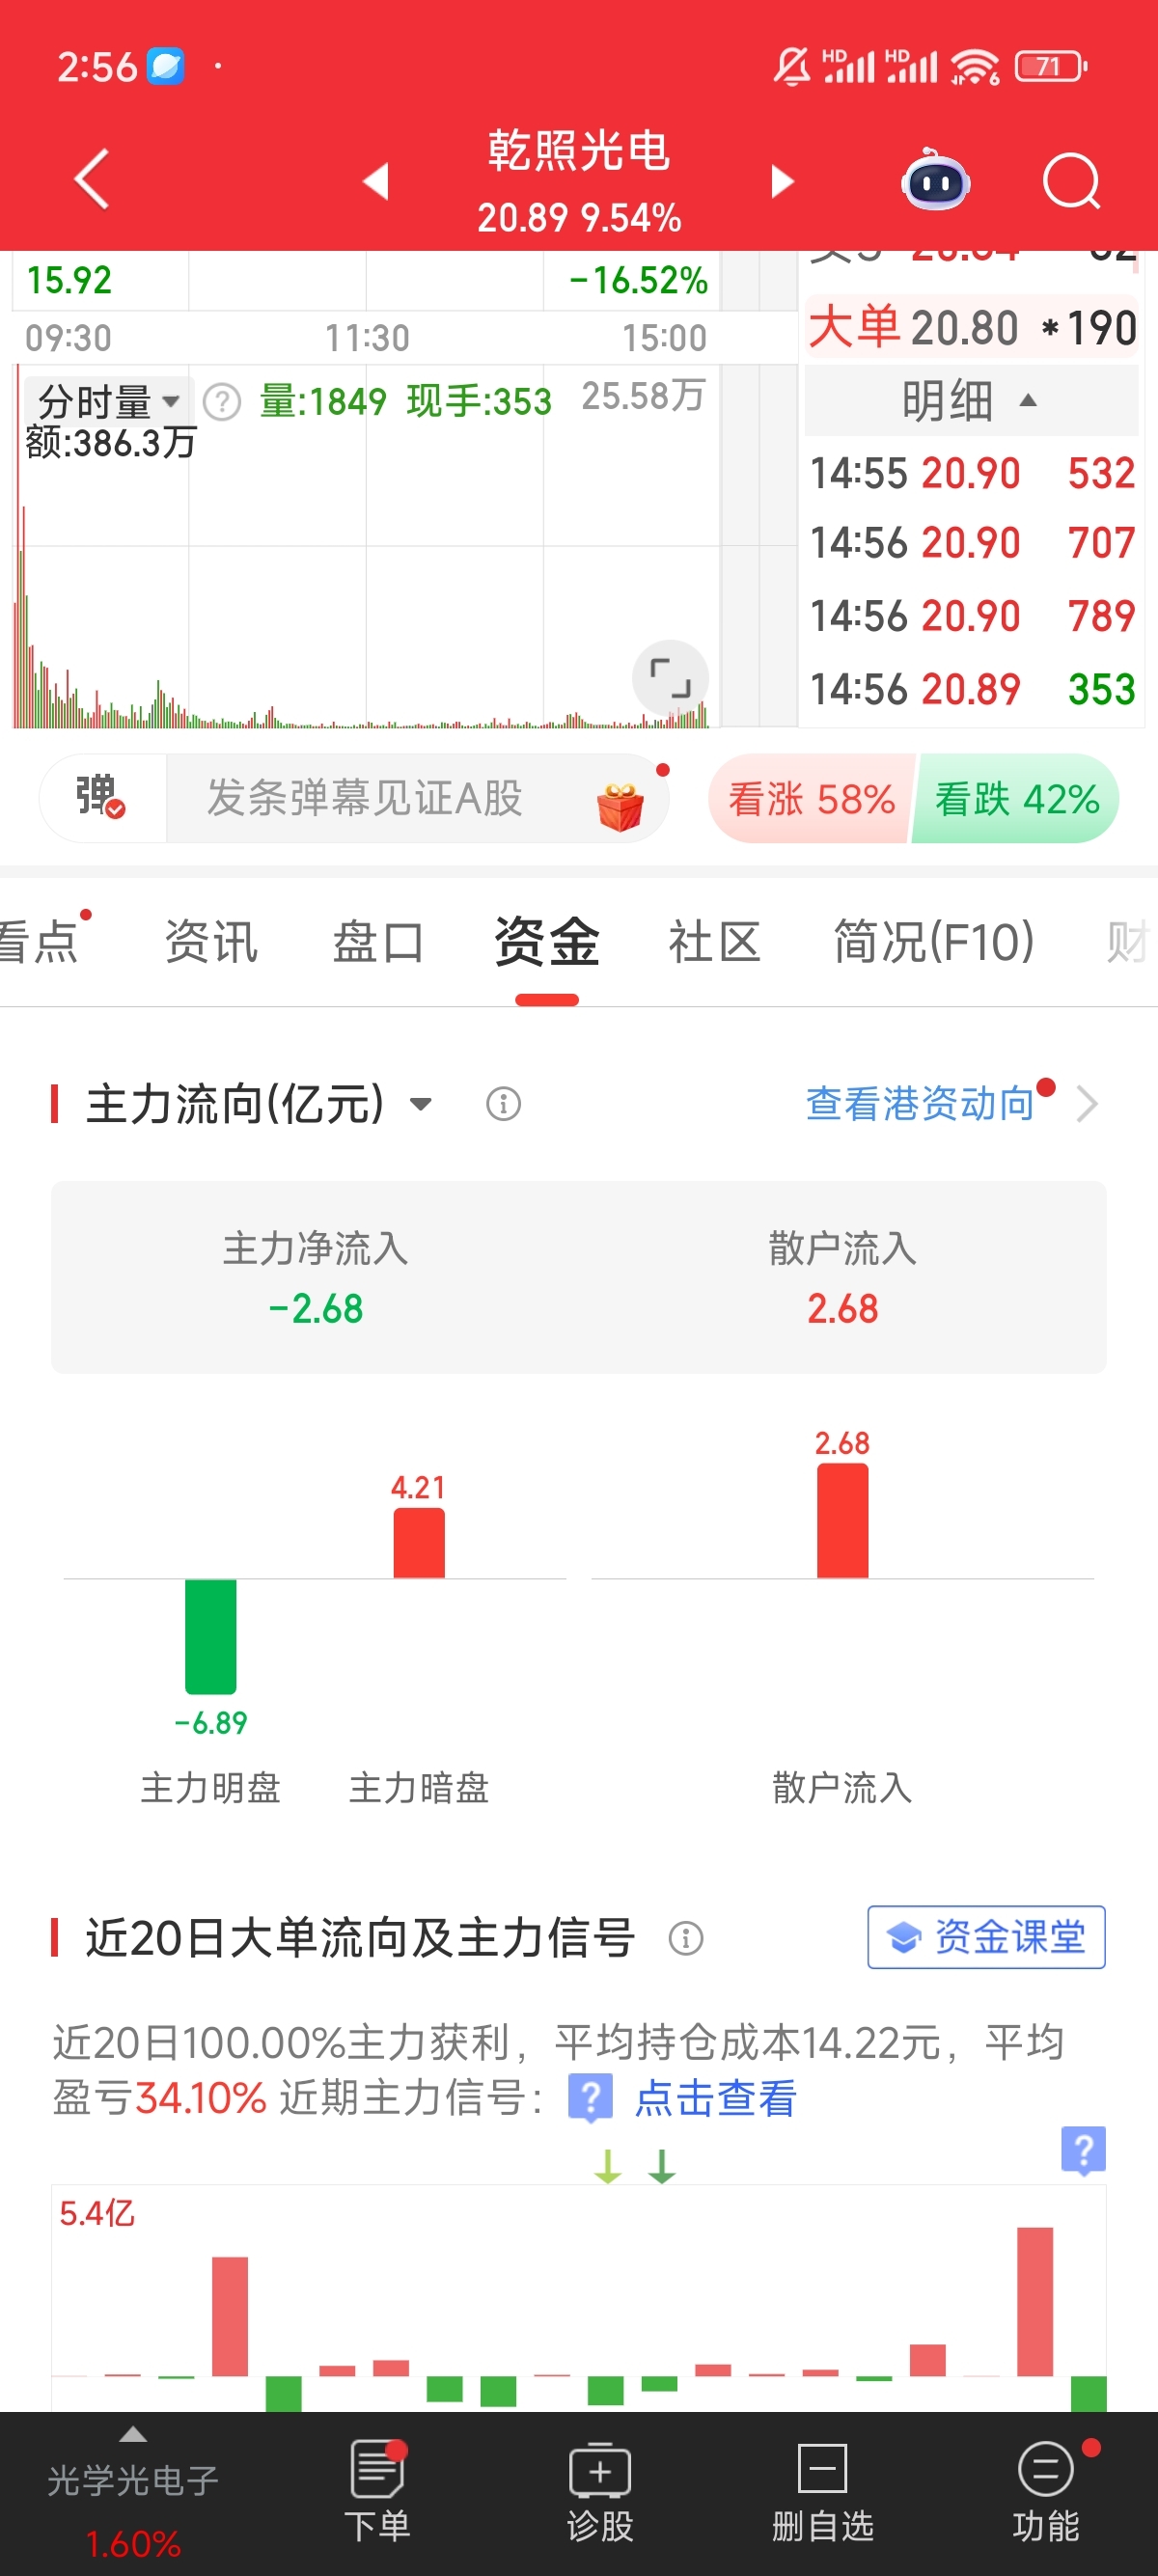Screen dimensions: 1158x2576
Task: Expand the intraday chart to fullscreen
Action: click(x=670, y=677)
